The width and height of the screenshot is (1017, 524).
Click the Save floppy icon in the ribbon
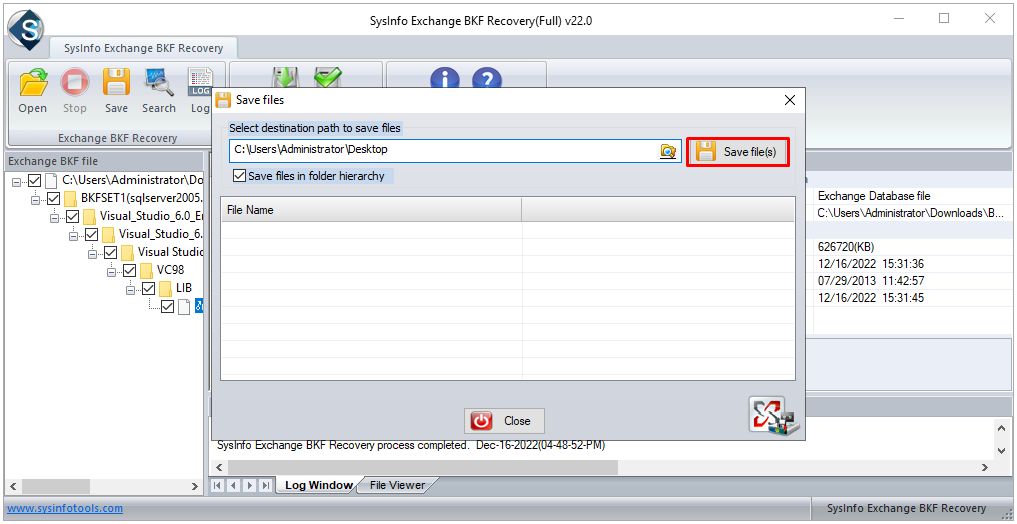coord(116,83)
